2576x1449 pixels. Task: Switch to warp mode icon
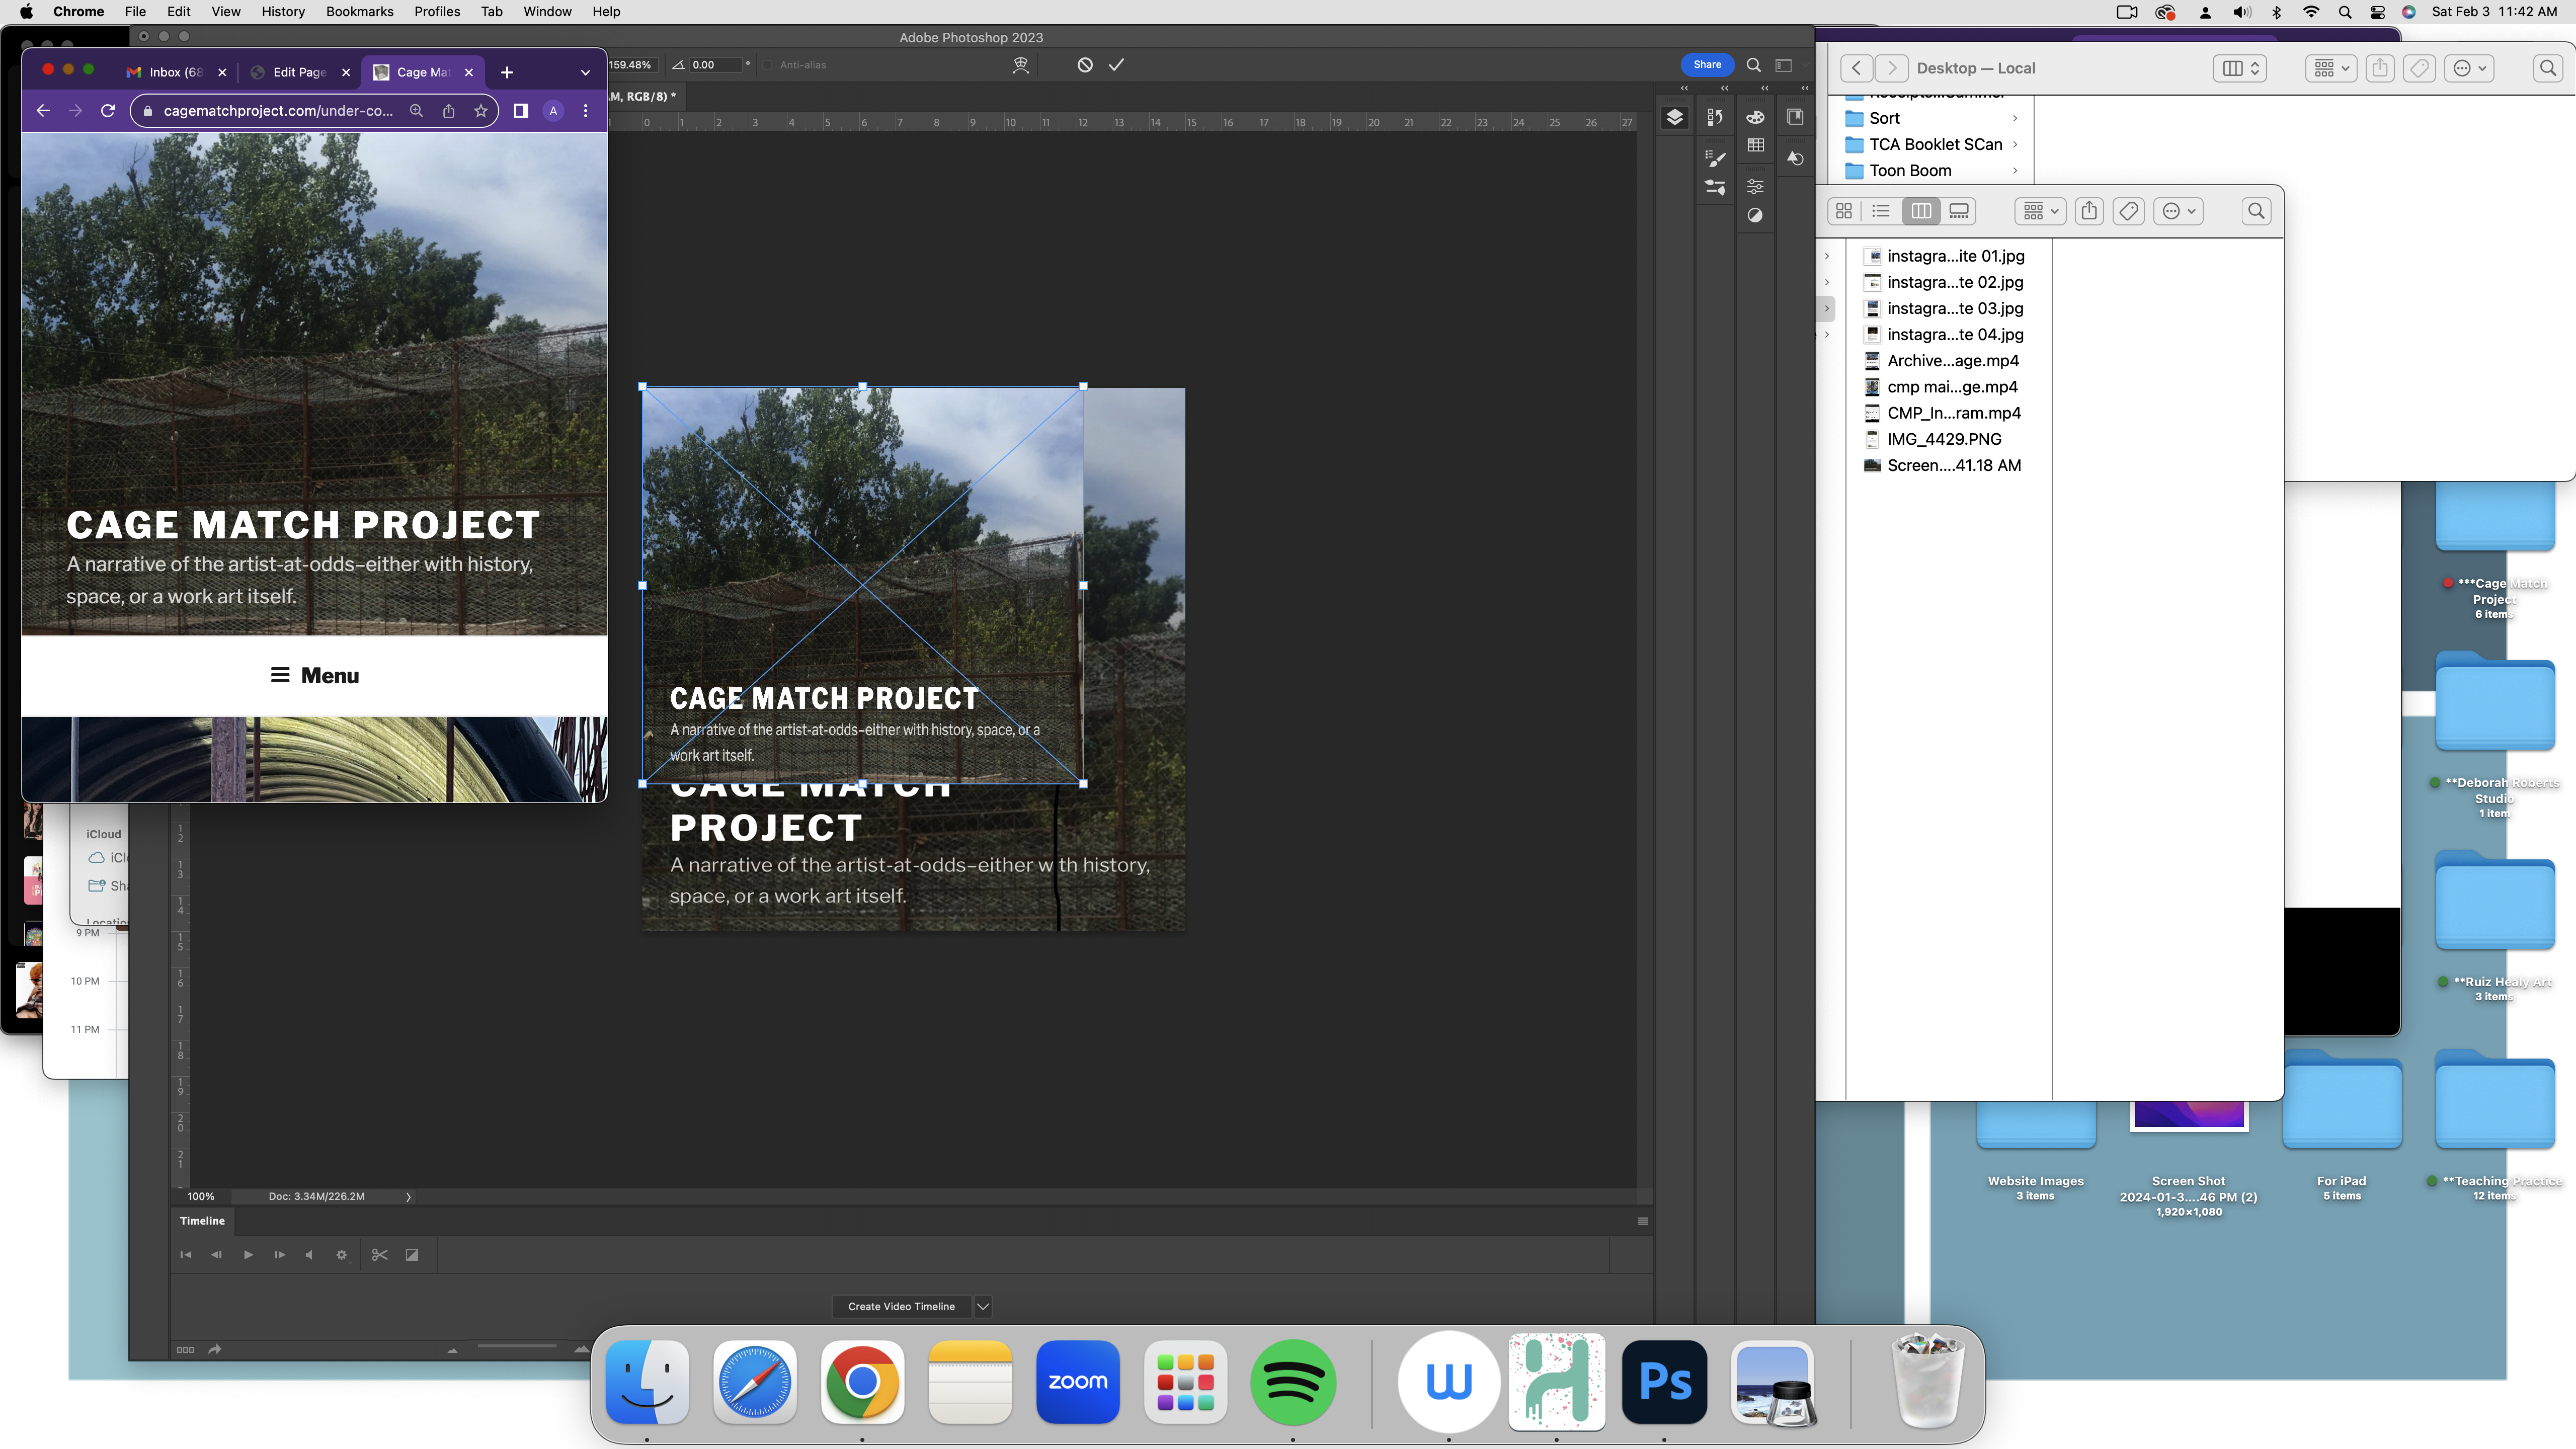(x=1020, y=65)
